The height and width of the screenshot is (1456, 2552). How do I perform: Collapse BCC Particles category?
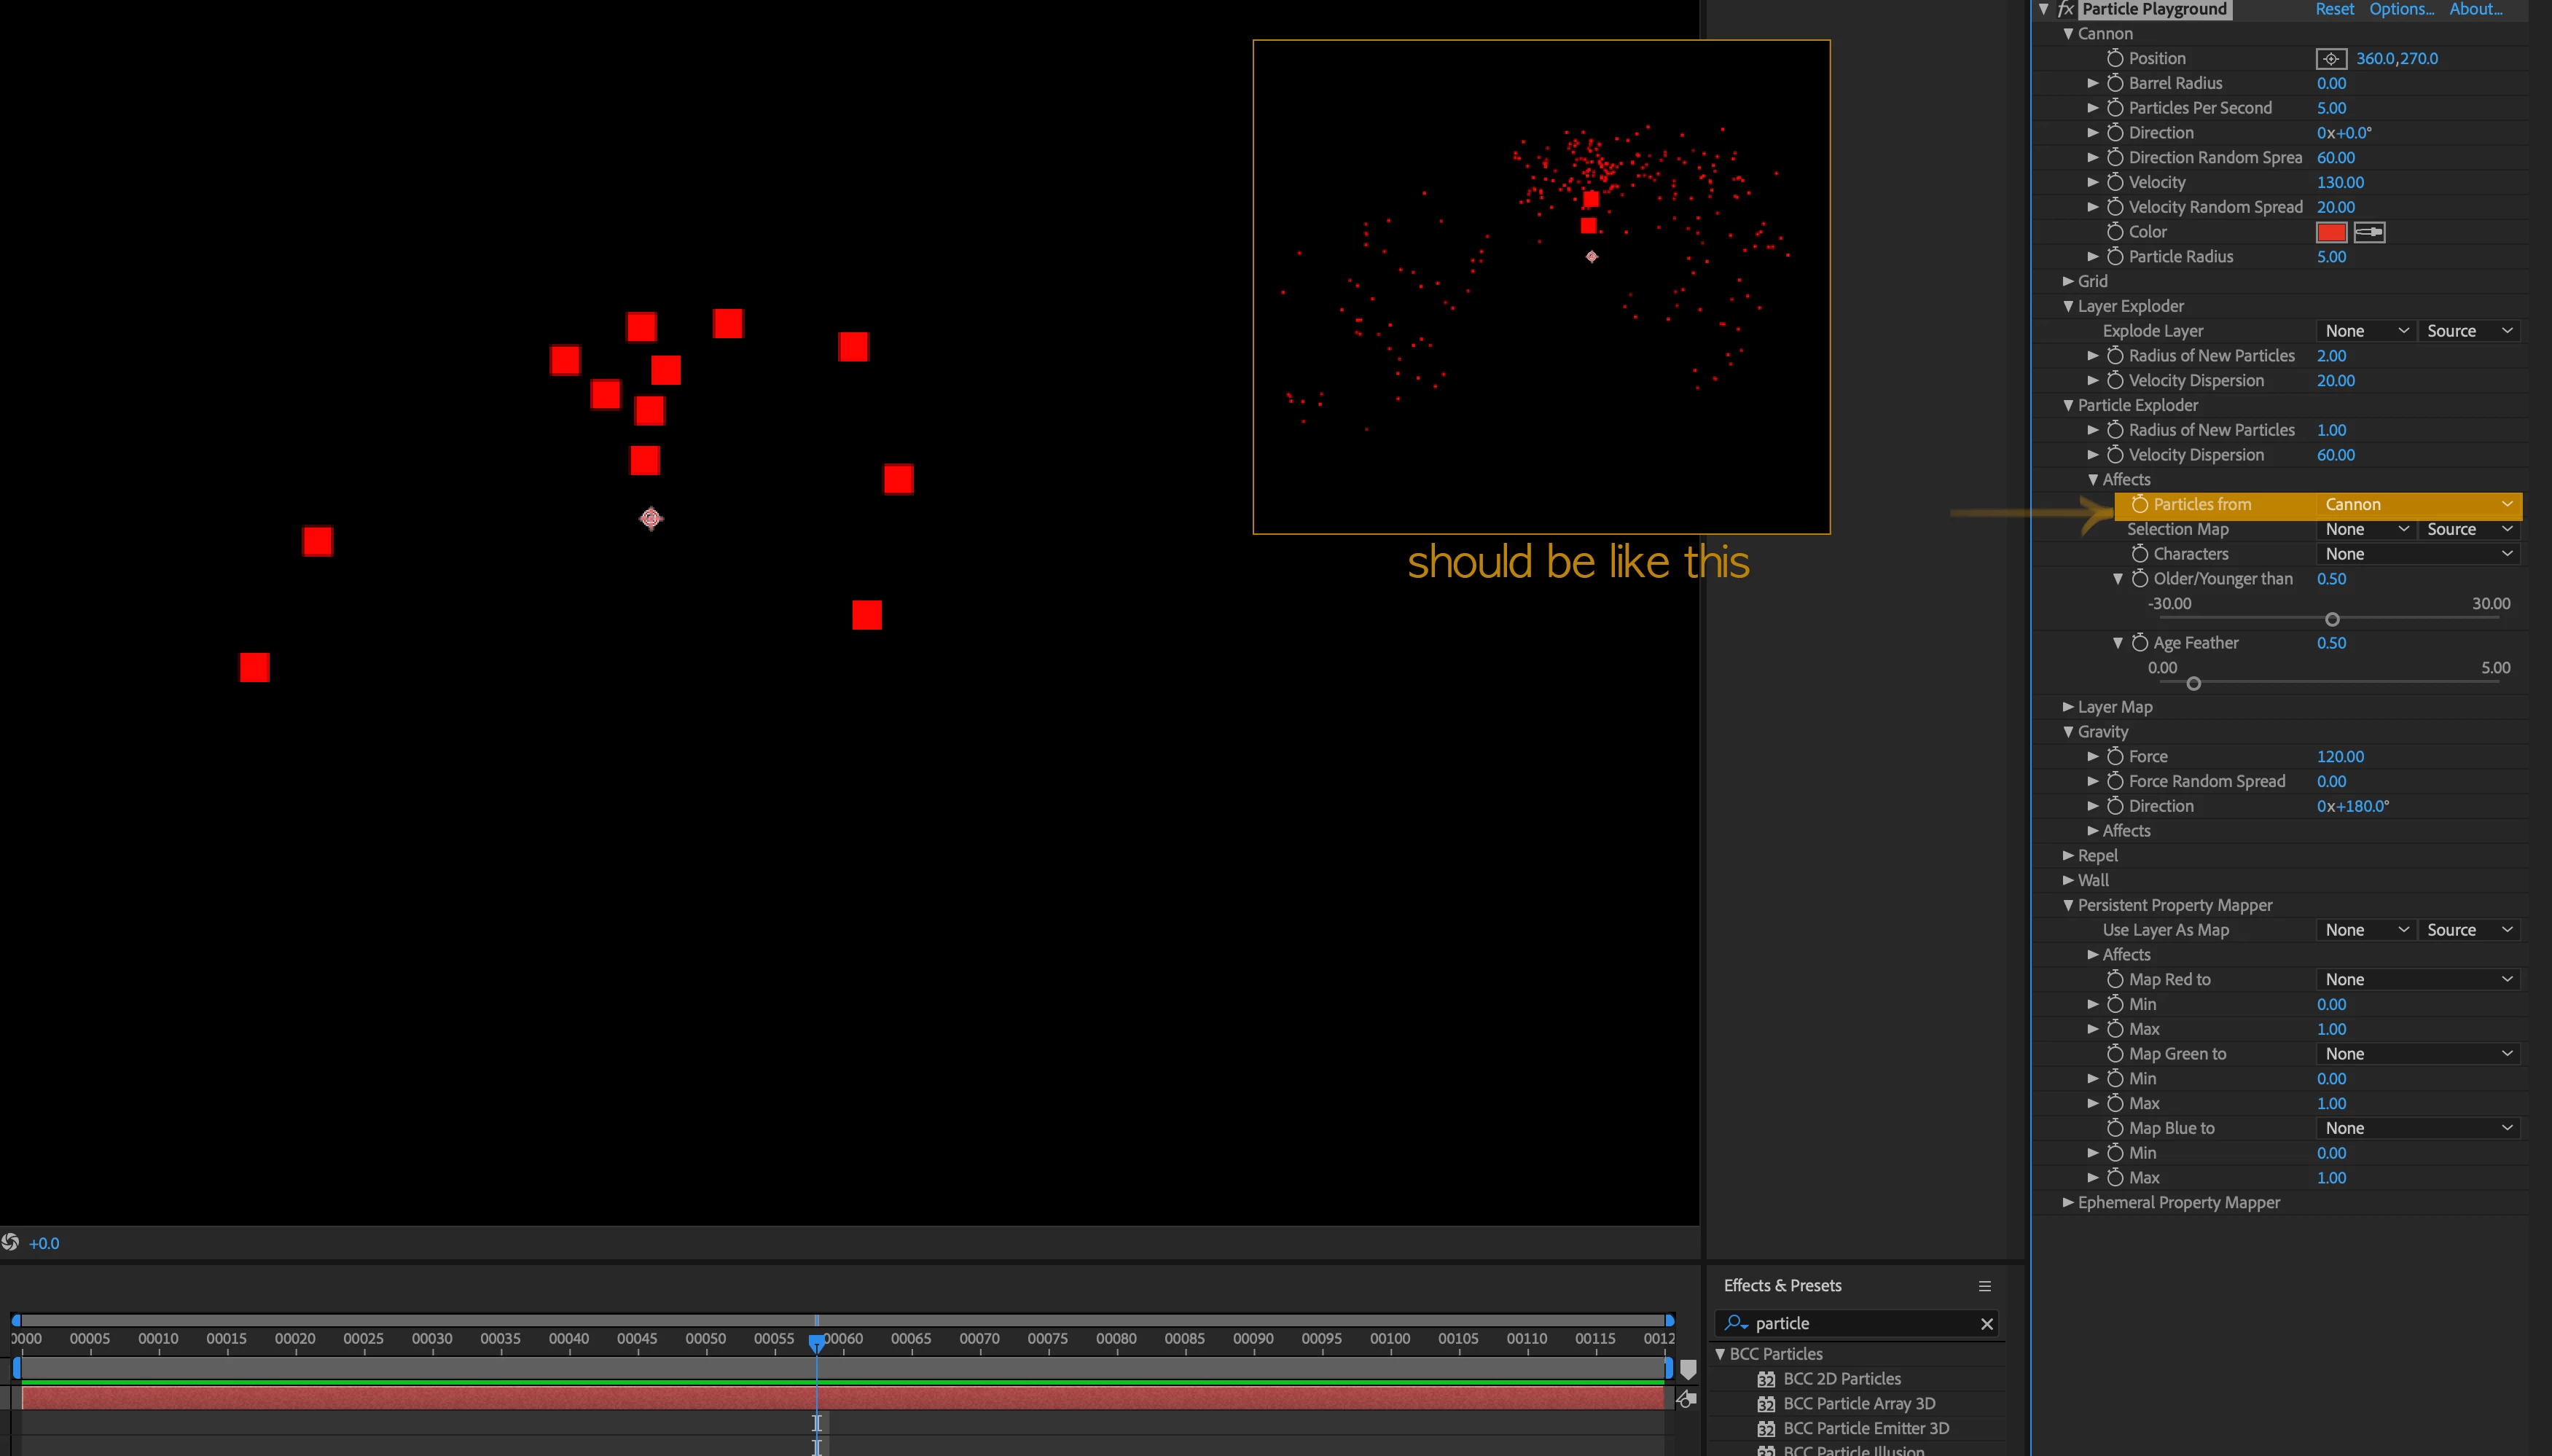(x=1720, y=1354)
